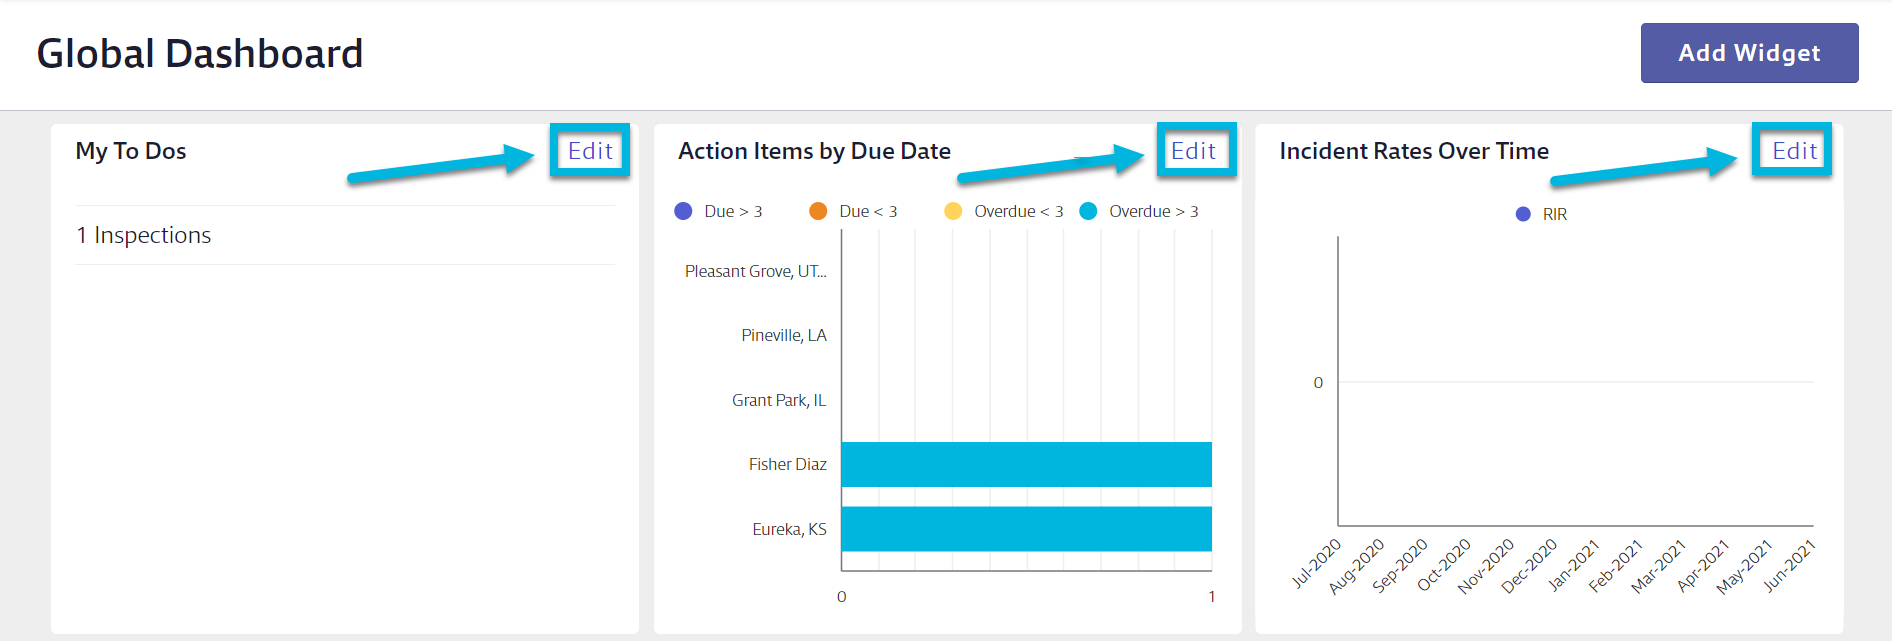The image size is (1892, 641).
Task: Toggle the yellow Overdue < 3 legend dot
Action: coord(953,211)
